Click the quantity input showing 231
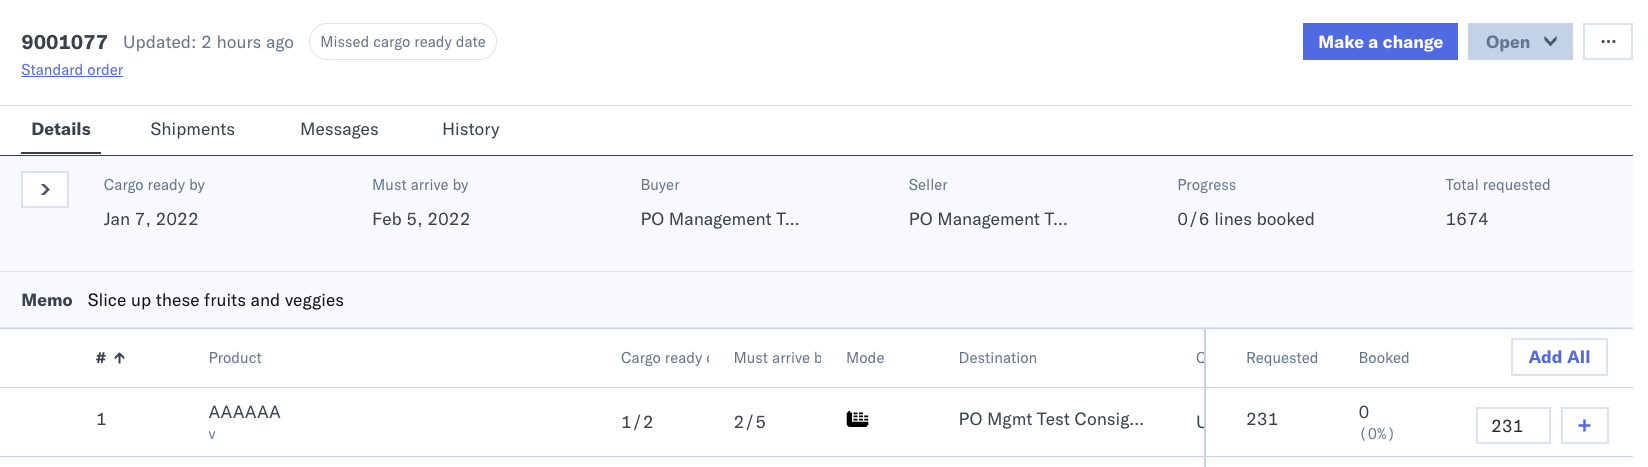The image size is (1648, 467). 1513,425
